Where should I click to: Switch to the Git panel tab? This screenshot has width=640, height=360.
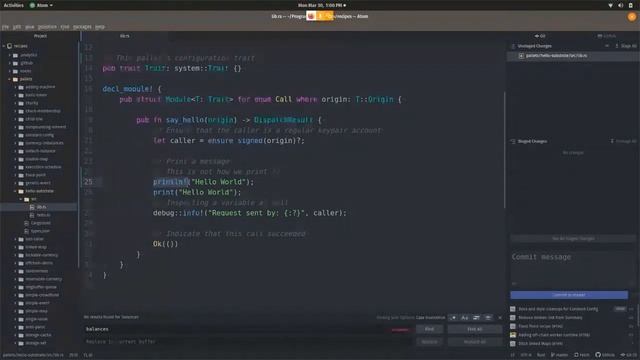(540, 36)
